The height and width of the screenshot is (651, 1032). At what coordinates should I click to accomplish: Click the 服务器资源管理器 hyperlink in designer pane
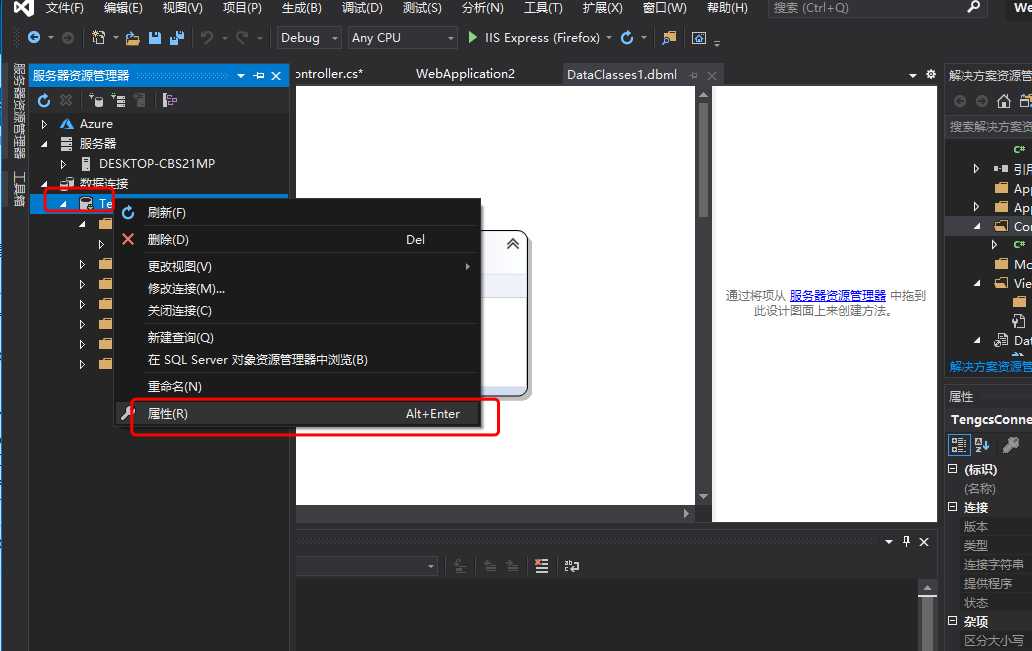[837, 296]
